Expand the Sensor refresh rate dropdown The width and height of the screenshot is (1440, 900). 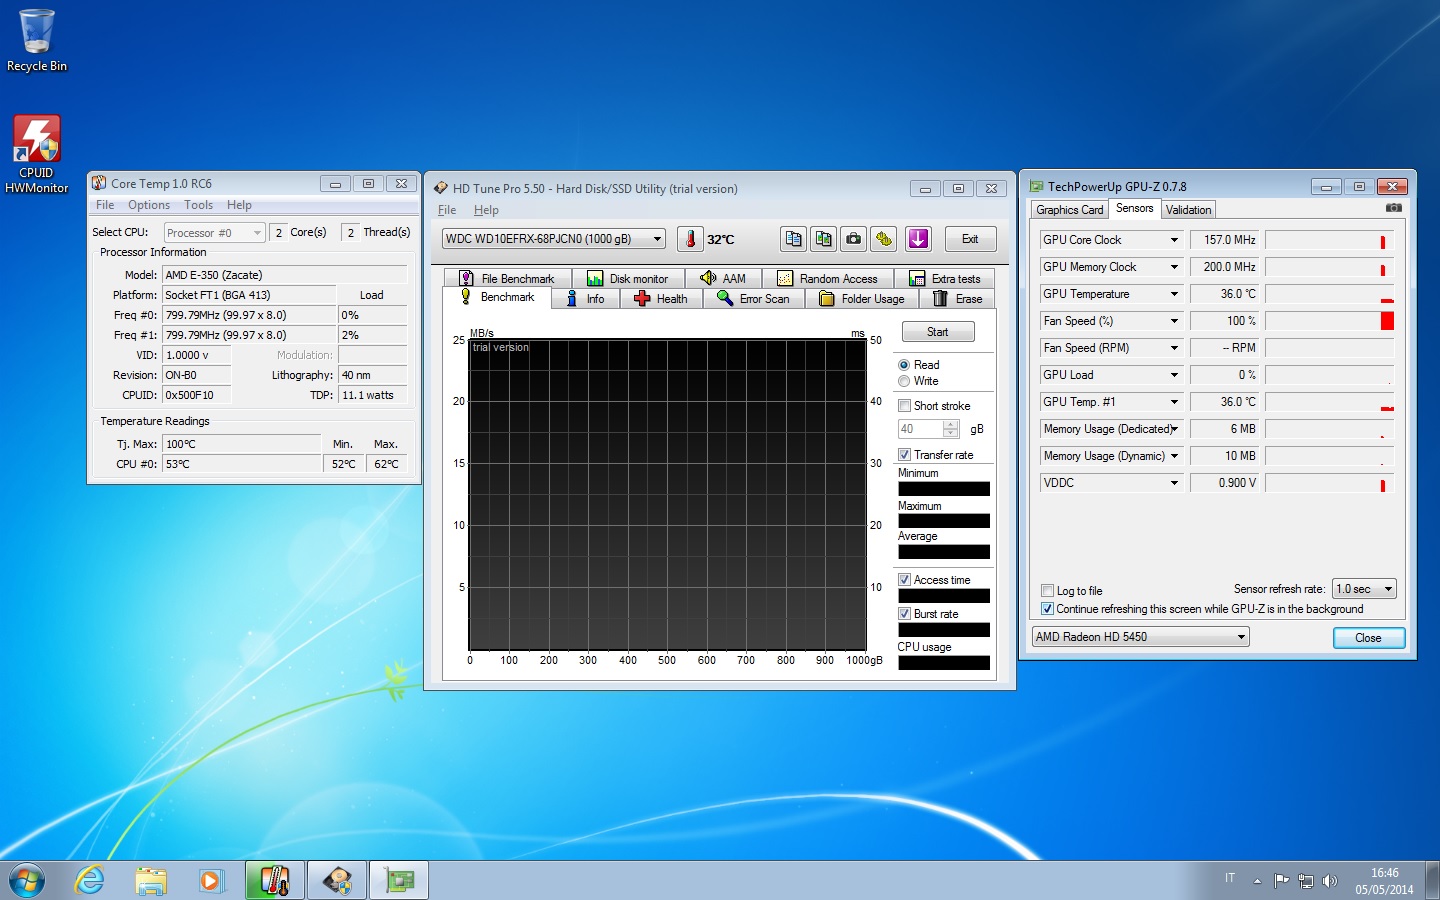point(1365,589)
